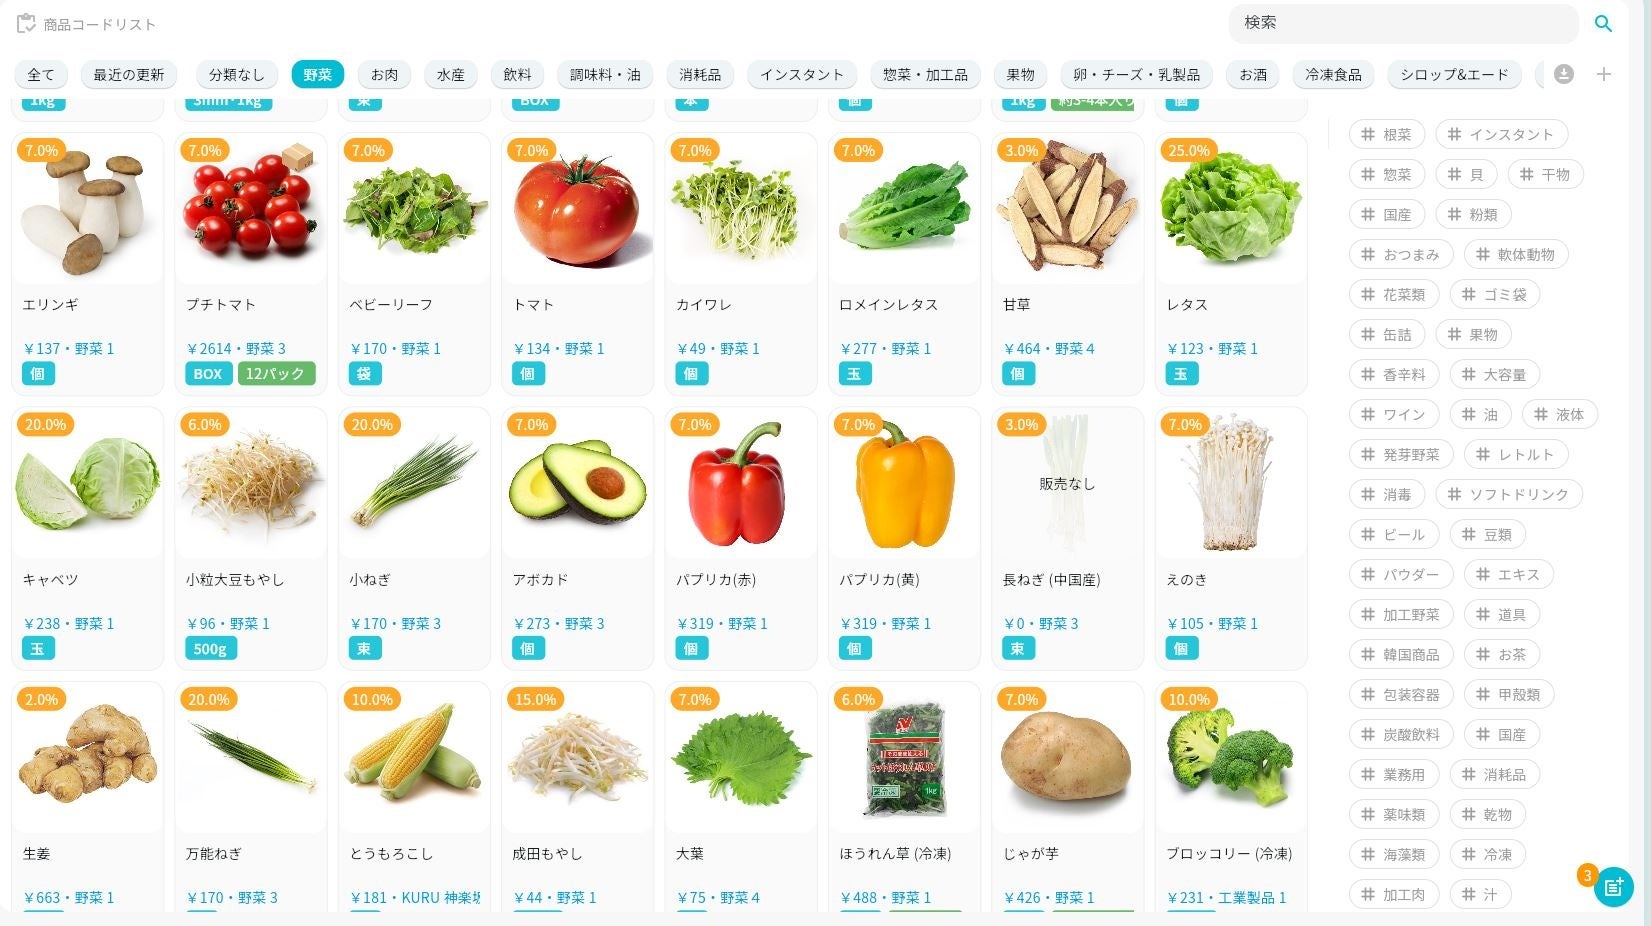
Task: Select the 全て category tab
Action: click(41, 74)
